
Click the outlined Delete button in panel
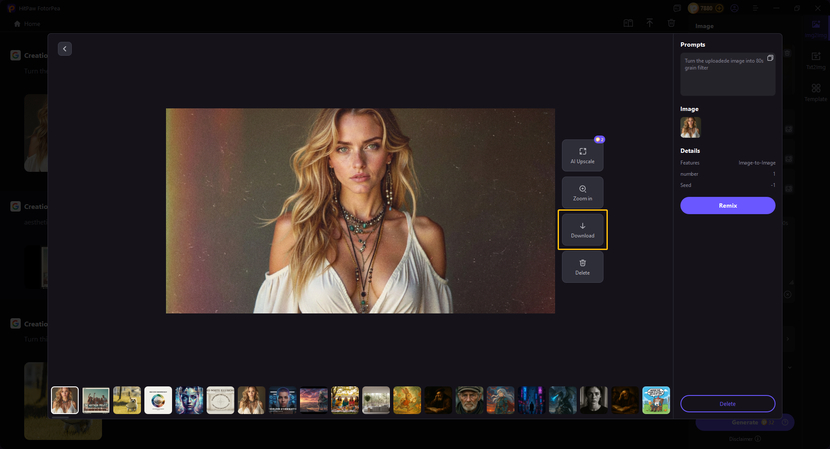(x=727, y=403)
